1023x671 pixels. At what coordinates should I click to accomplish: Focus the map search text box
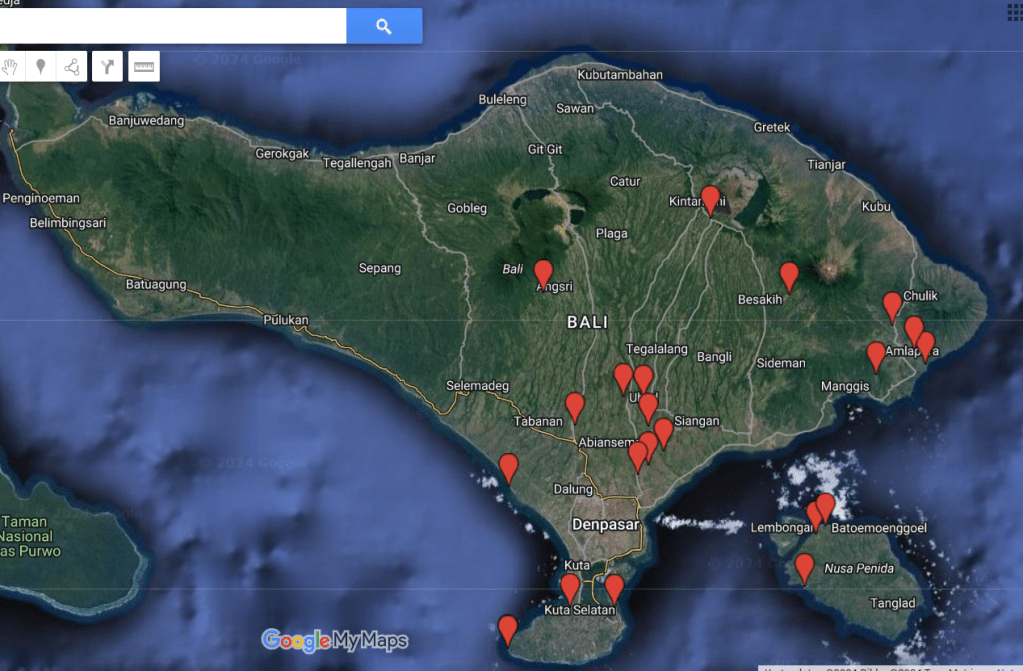click(x=170, y=27)
